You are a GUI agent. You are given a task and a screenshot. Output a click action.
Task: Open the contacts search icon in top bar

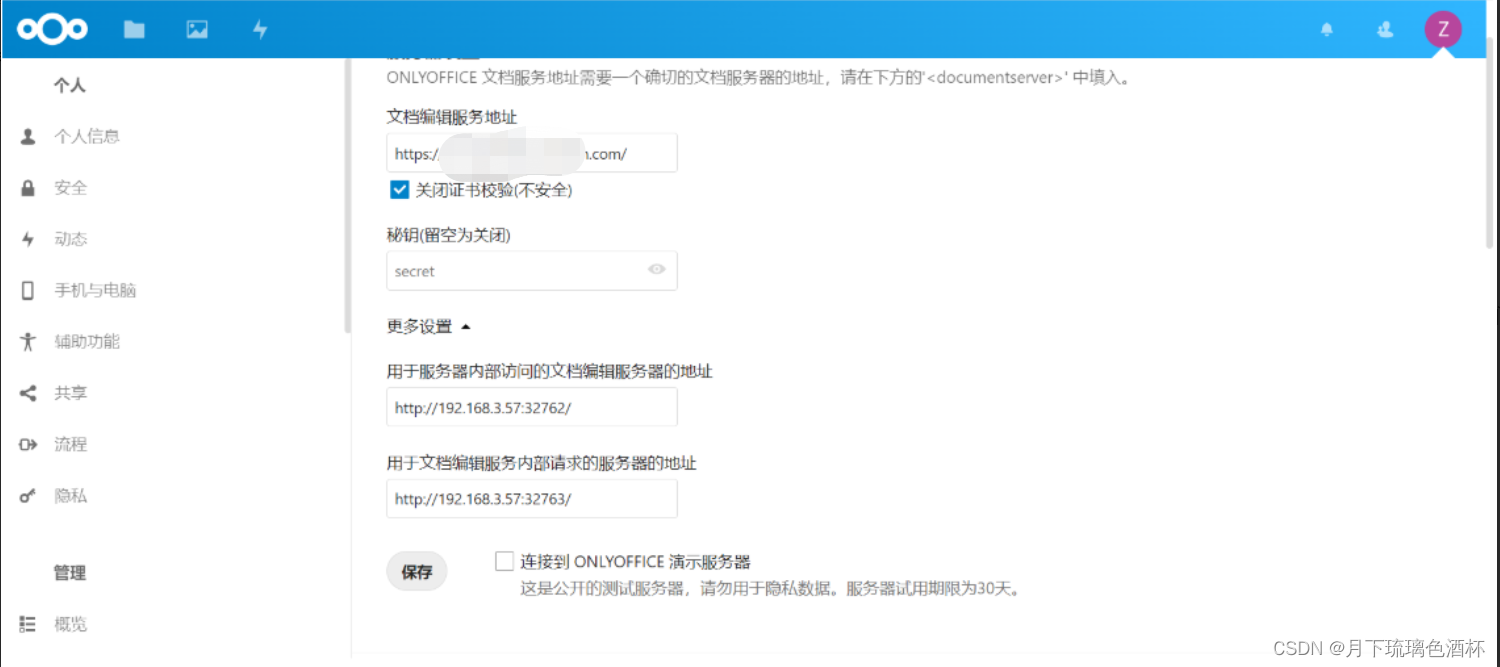pos(1385,28)
